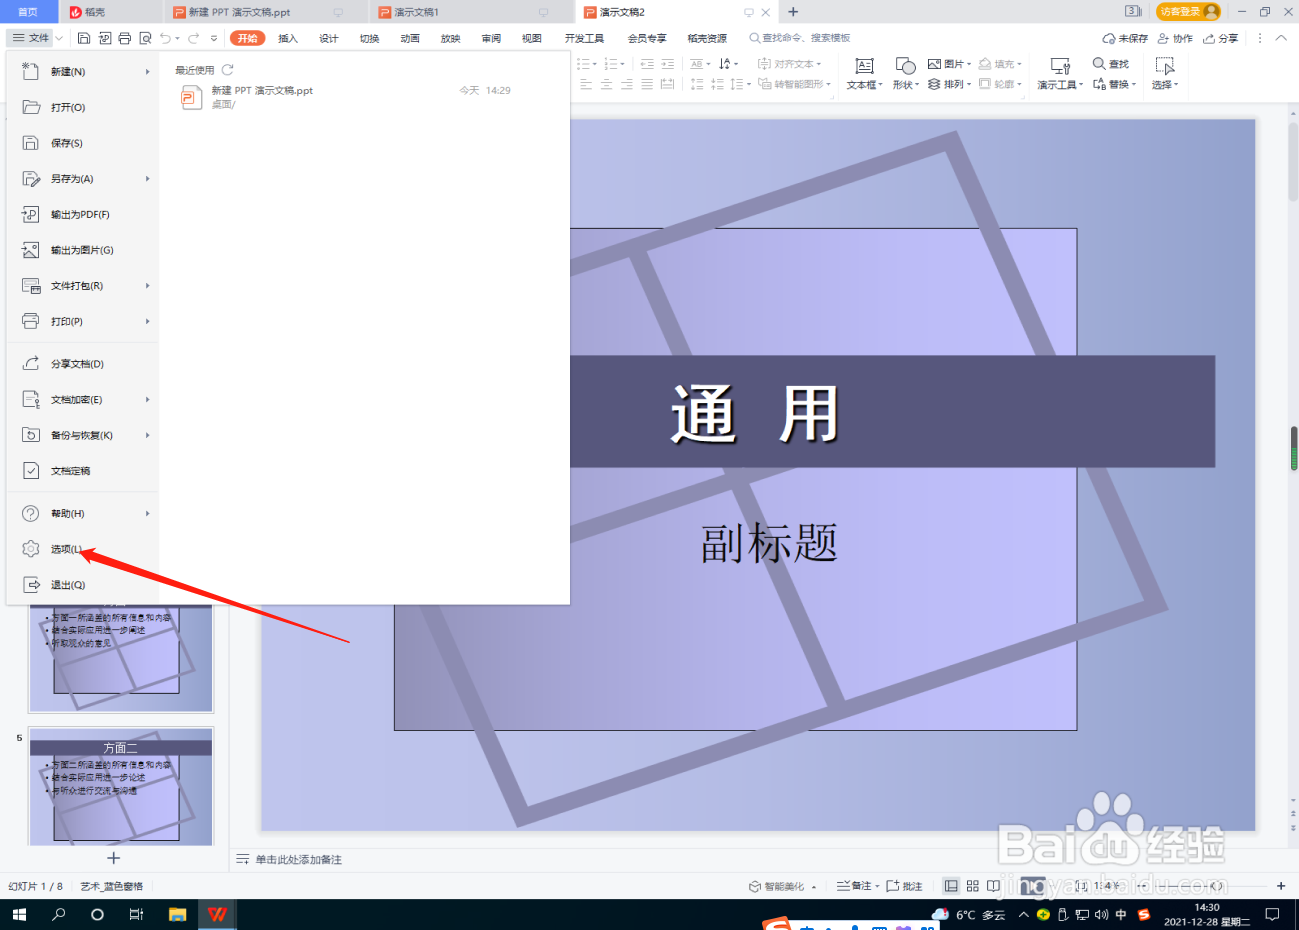The height and width of the screenshot is (930, 1299).
Task: Expand the 帮助(H) submenu arrow
Action: coord(147,514)
